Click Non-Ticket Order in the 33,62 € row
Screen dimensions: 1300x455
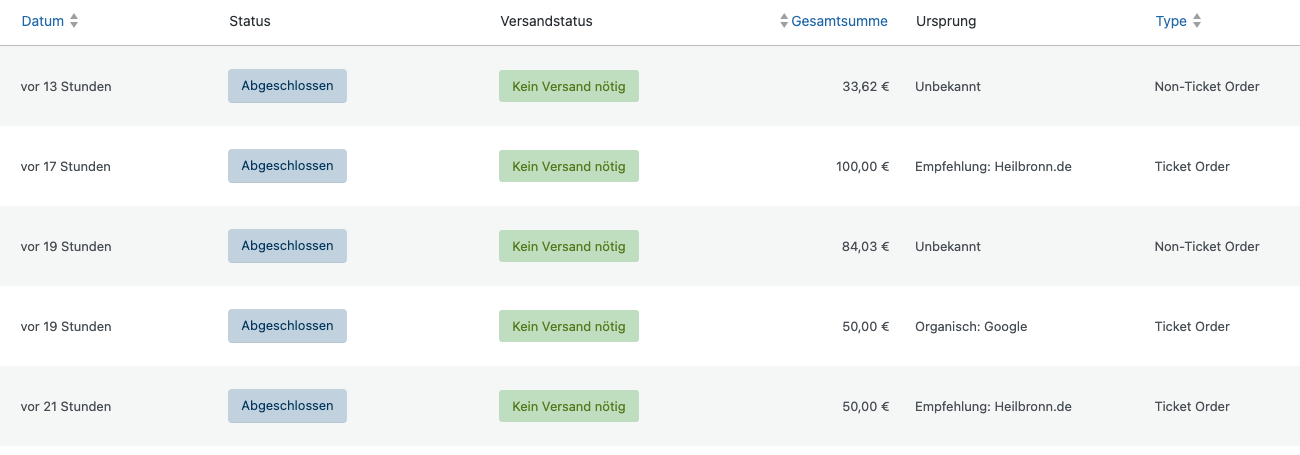(x=1207, y=86)
